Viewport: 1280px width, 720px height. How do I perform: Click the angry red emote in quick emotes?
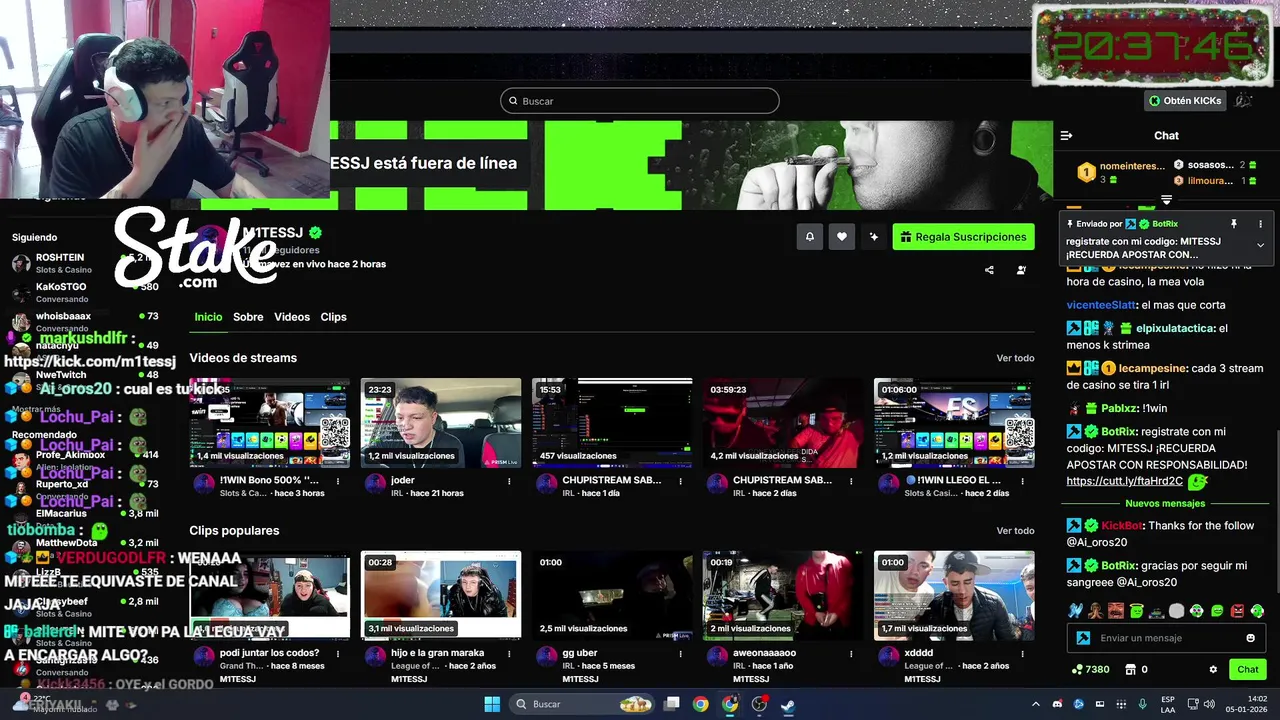(1237, 611)
